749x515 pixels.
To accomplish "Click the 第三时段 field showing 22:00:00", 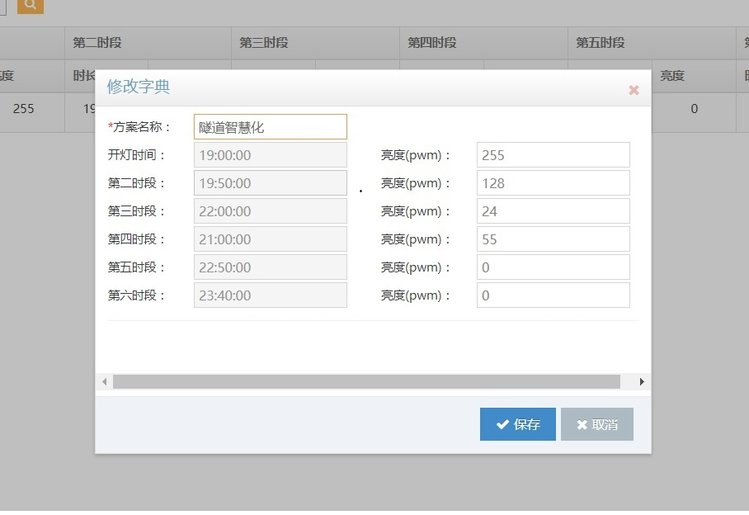I will coord(270,211).
